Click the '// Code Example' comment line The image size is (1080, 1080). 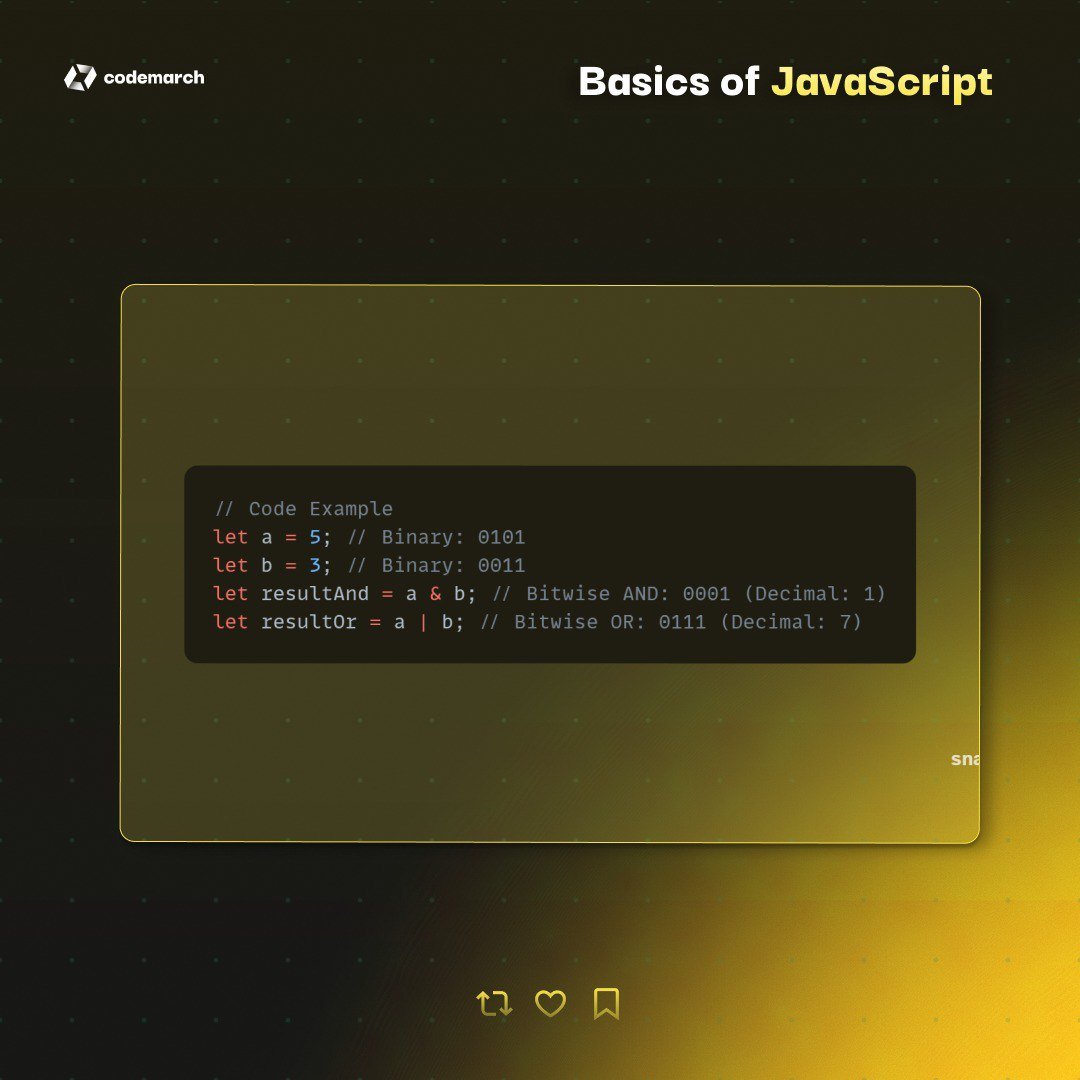click(302, 509)
